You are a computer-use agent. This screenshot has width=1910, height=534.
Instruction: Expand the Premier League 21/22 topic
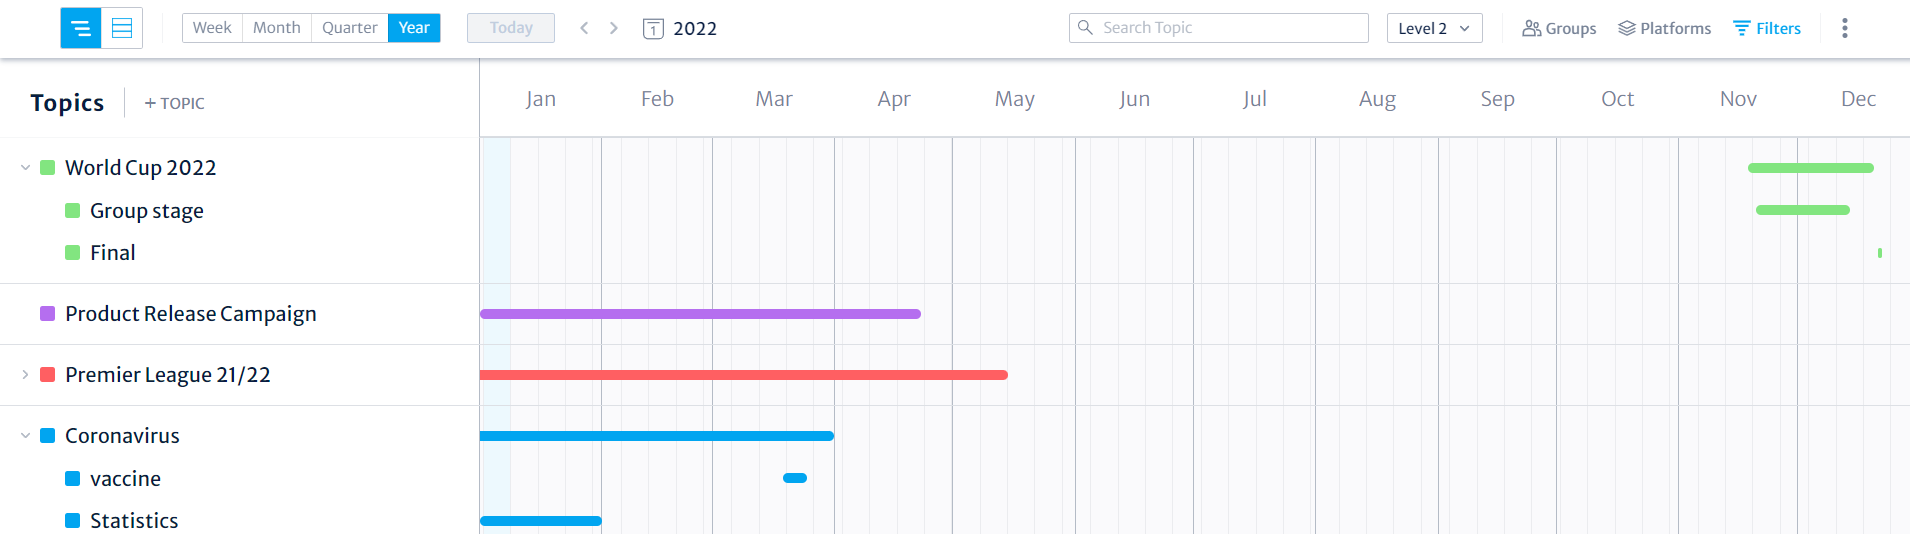[25, 375]
